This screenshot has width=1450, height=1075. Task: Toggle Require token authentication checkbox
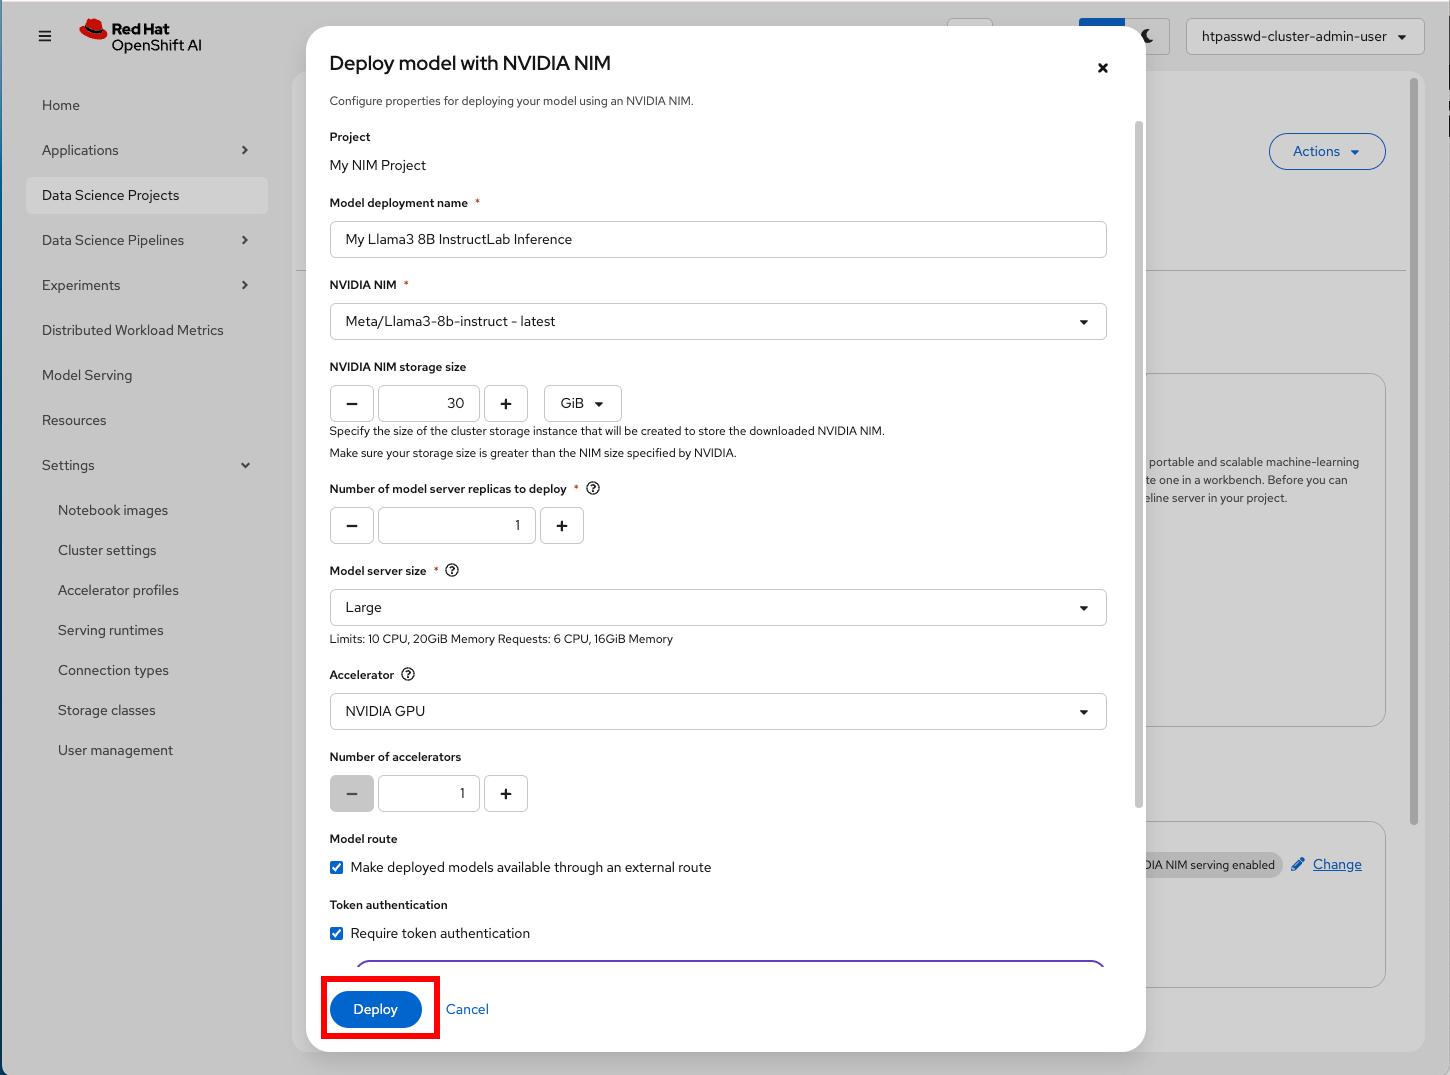(337, 934)
